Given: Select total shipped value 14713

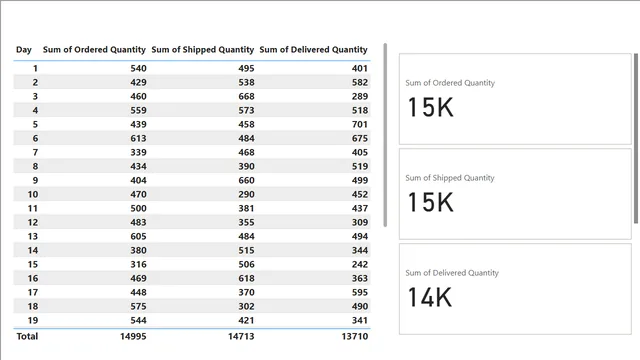Looking at the screenshot, I should (x=241, y=336).
